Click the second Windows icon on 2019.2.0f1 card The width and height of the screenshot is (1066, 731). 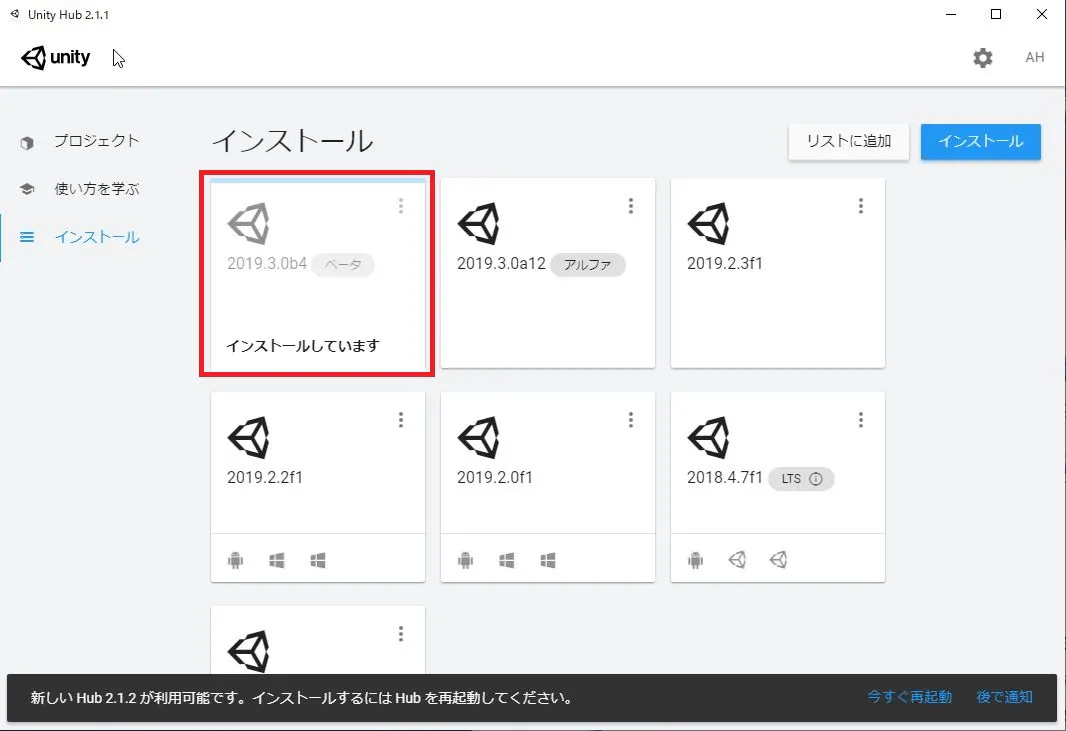pyautogui.click(x=548, y=560)
